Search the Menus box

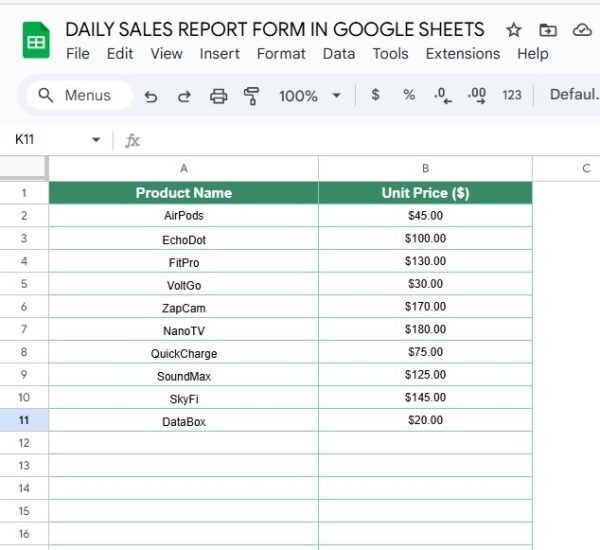coord(80,95)
